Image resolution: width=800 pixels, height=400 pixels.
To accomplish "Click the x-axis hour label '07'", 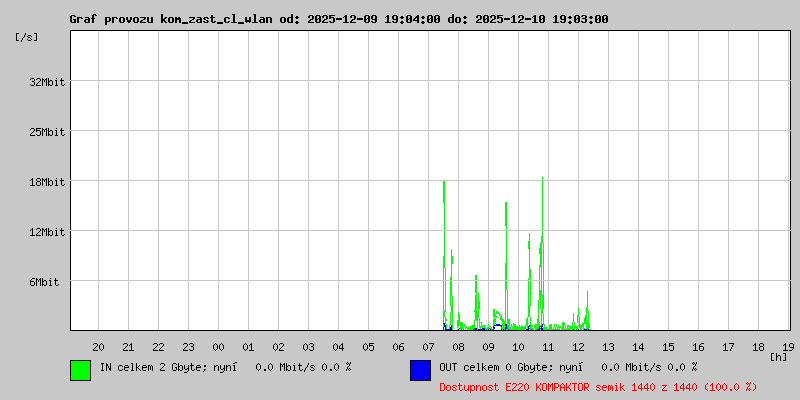I will (429, 347).
